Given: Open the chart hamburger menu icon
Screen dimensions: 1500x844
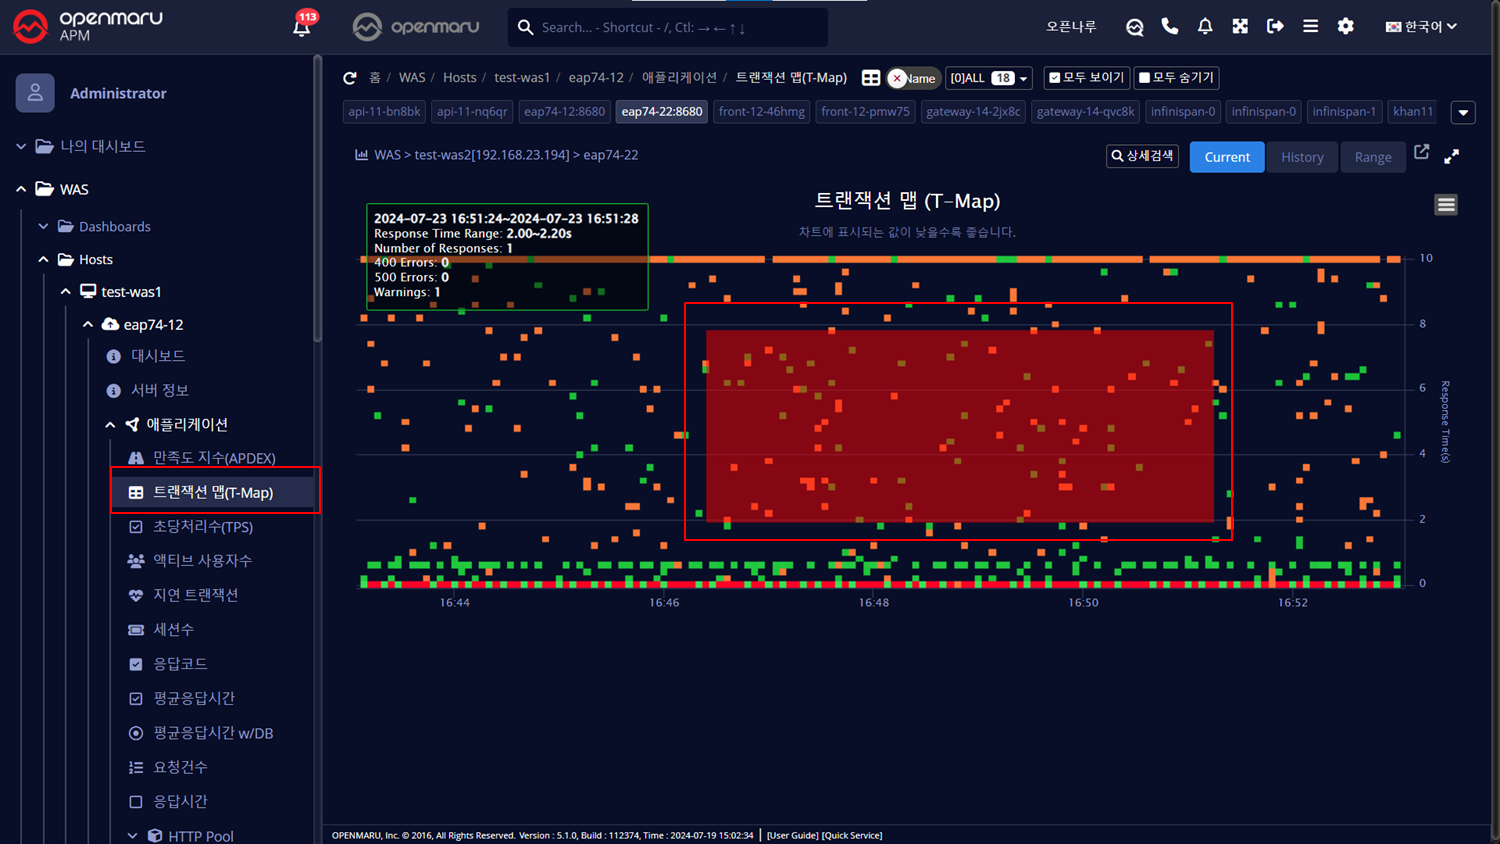Looking at the screenshot, I should [x=1445, y=205].
